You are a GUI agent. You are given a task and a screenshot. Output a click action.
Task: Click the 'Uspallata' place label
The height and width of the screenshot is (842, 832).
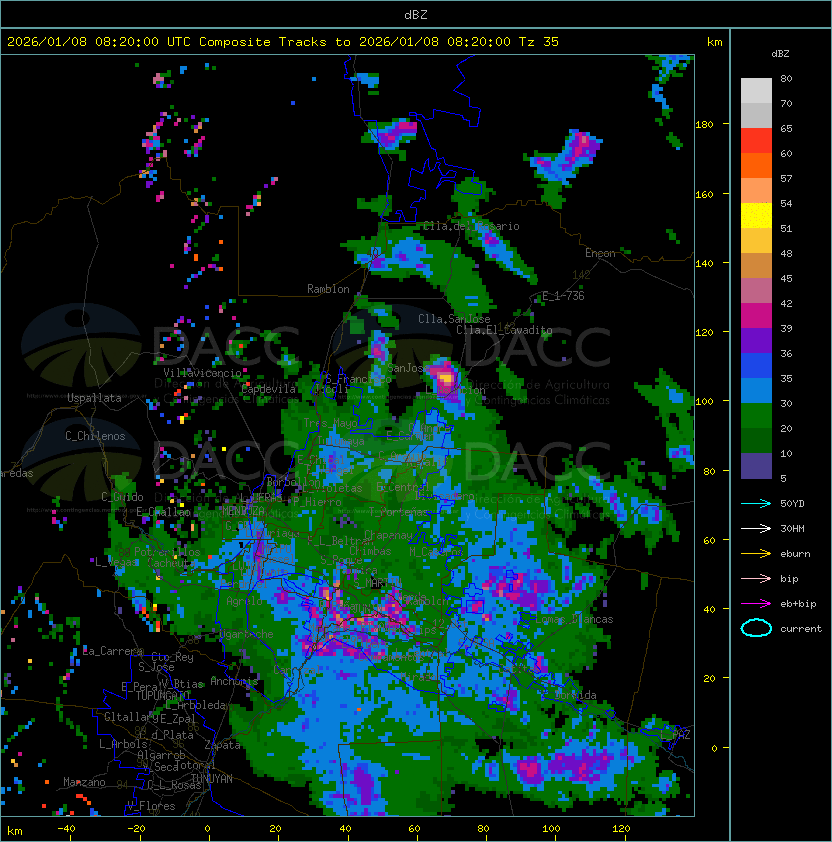(94, 398)
